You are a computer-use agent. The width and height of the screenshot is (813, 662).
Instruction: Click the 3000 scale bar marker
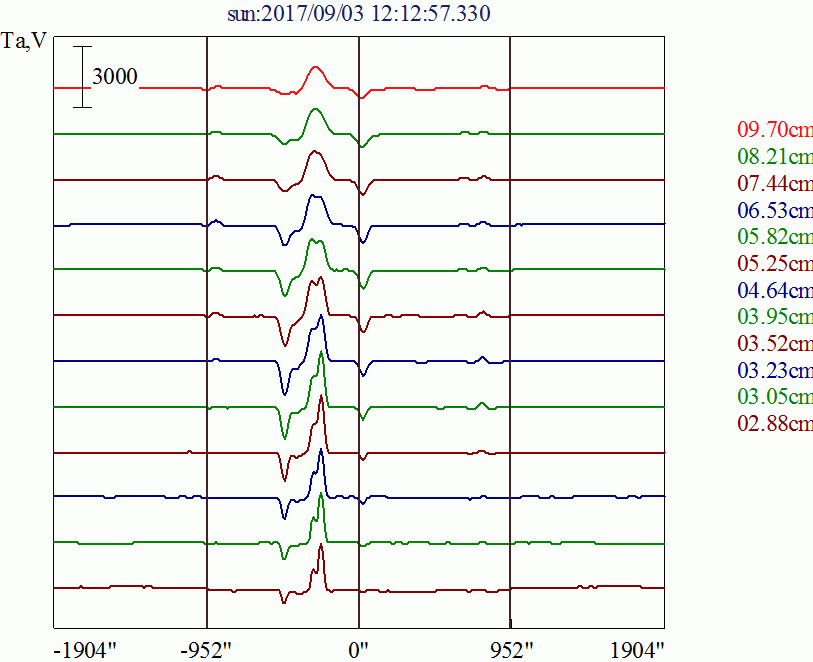[x=82, y=77]
